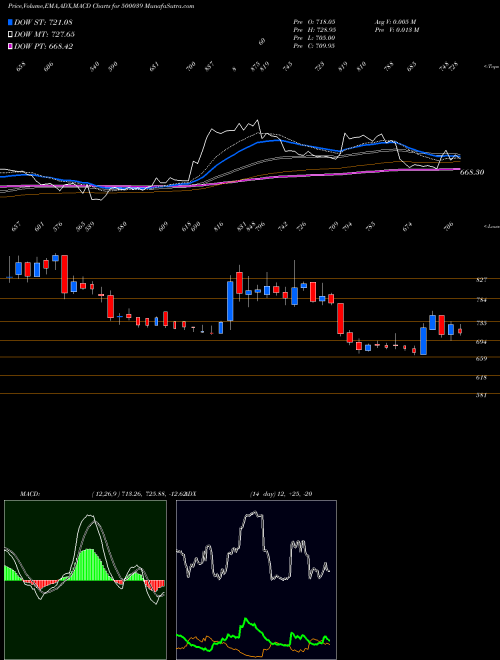Click the white DOW MT legend swatch
Screen dimensions: 500x660
10,34
